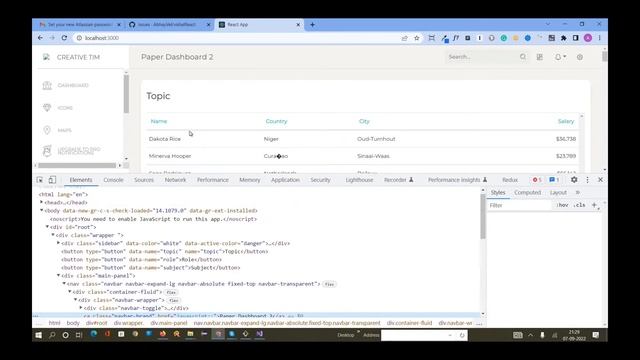Viewport: 640px width, 360px height.
Task: Select the Subject button element line
Action: [151, 268]
